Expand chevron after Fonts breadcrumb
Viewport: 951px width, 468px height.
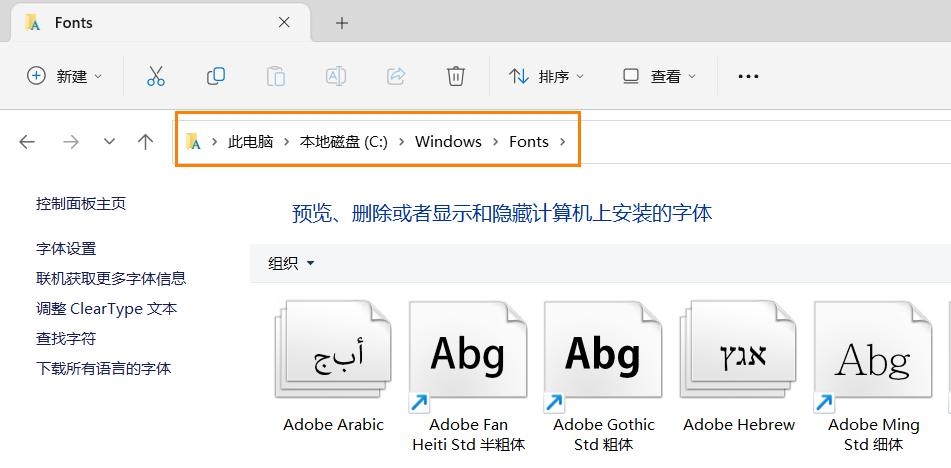point(563,142)
